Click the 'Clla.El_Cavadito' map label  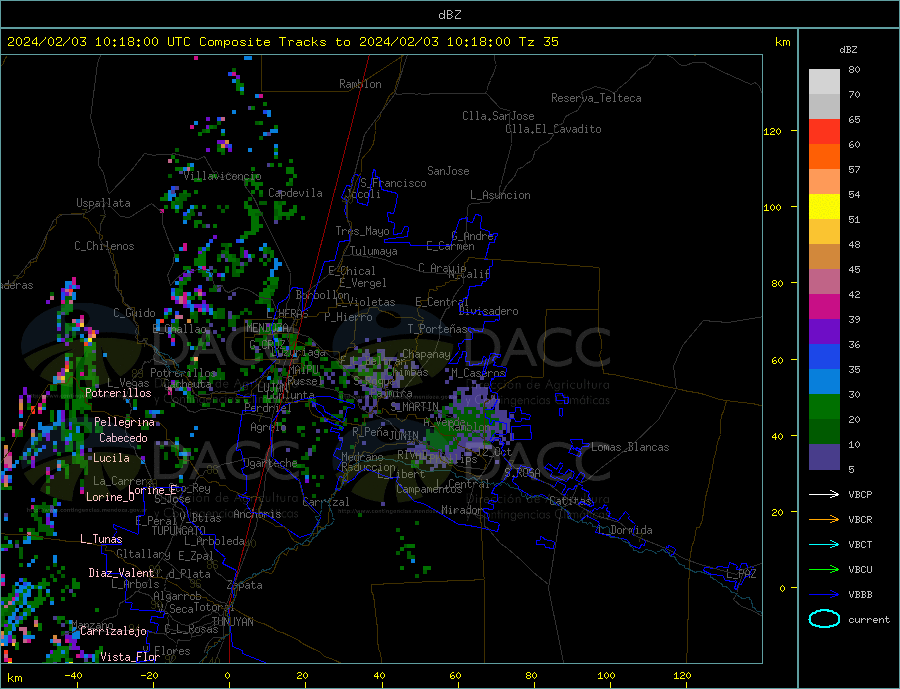(x=553, y=129)
